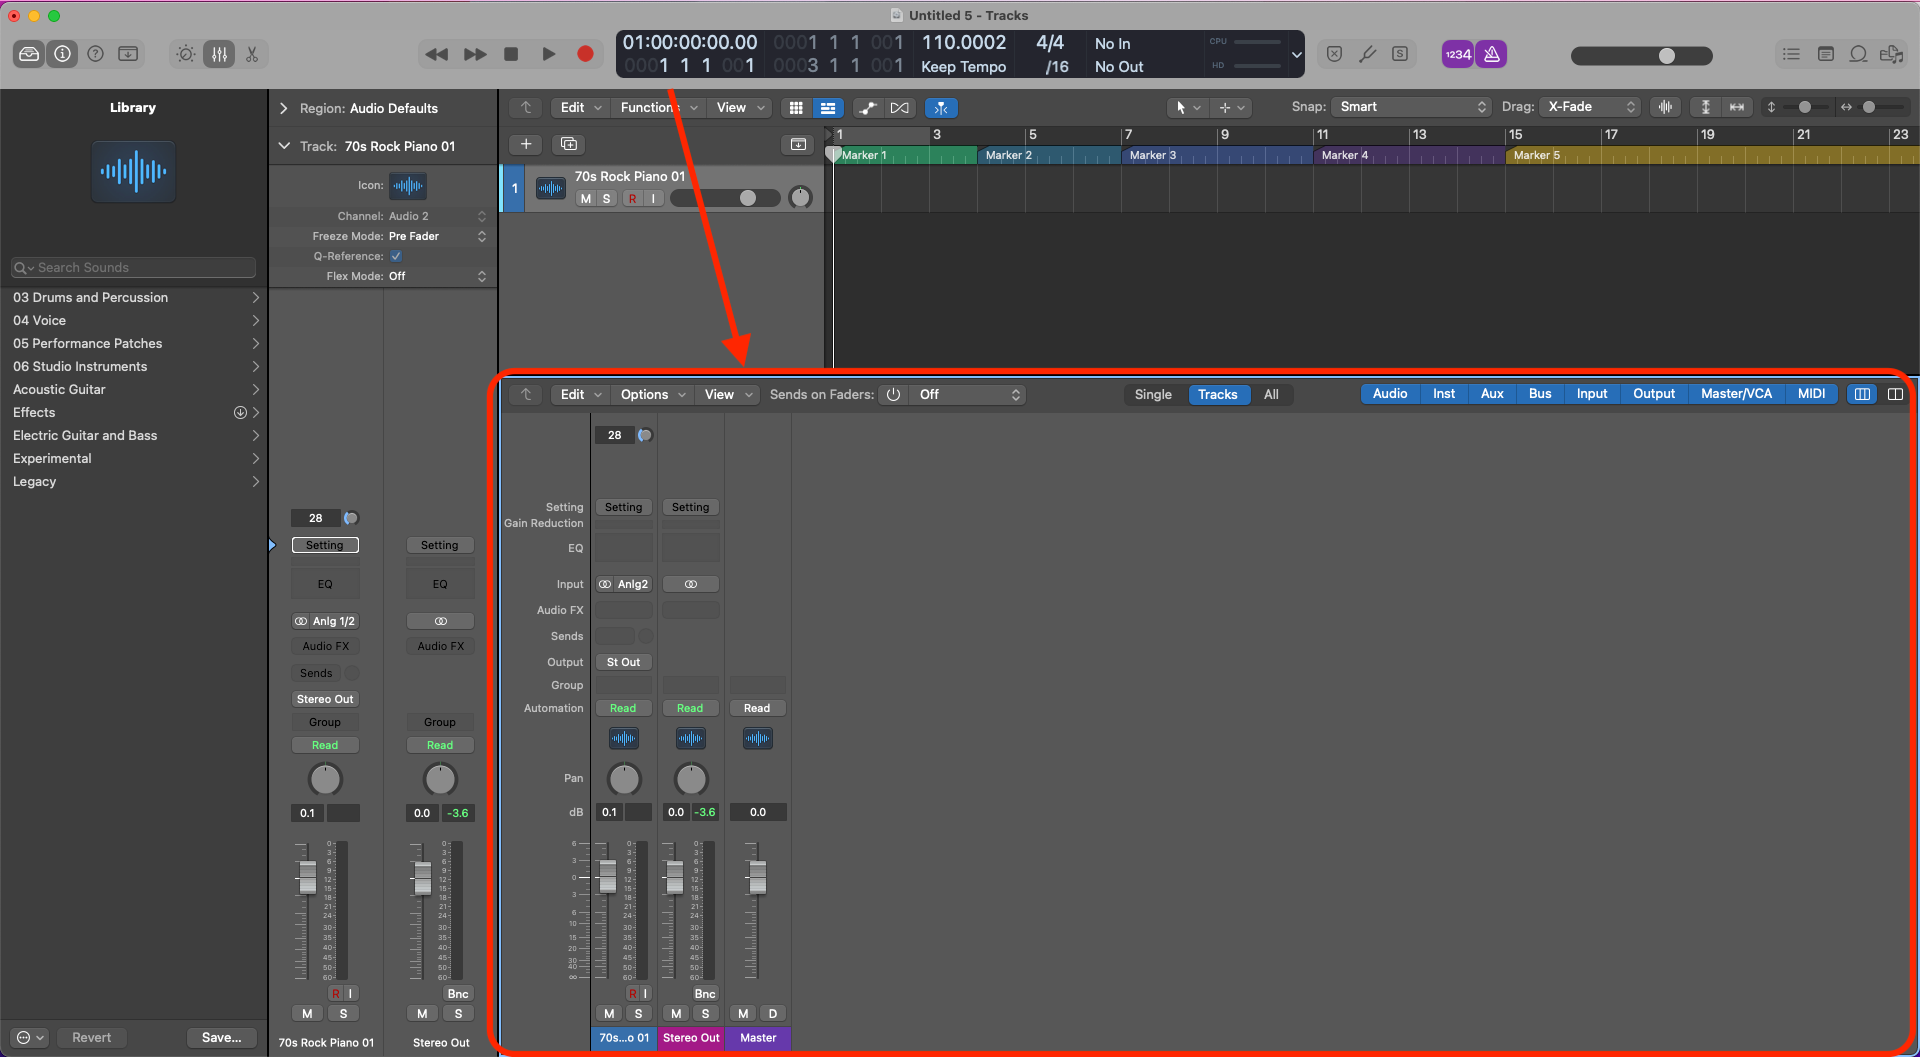This screenshot has width=1920, height=1057.
Task: Select the Tracks filter tab in the Mixer
Action: pos(1219,394)
